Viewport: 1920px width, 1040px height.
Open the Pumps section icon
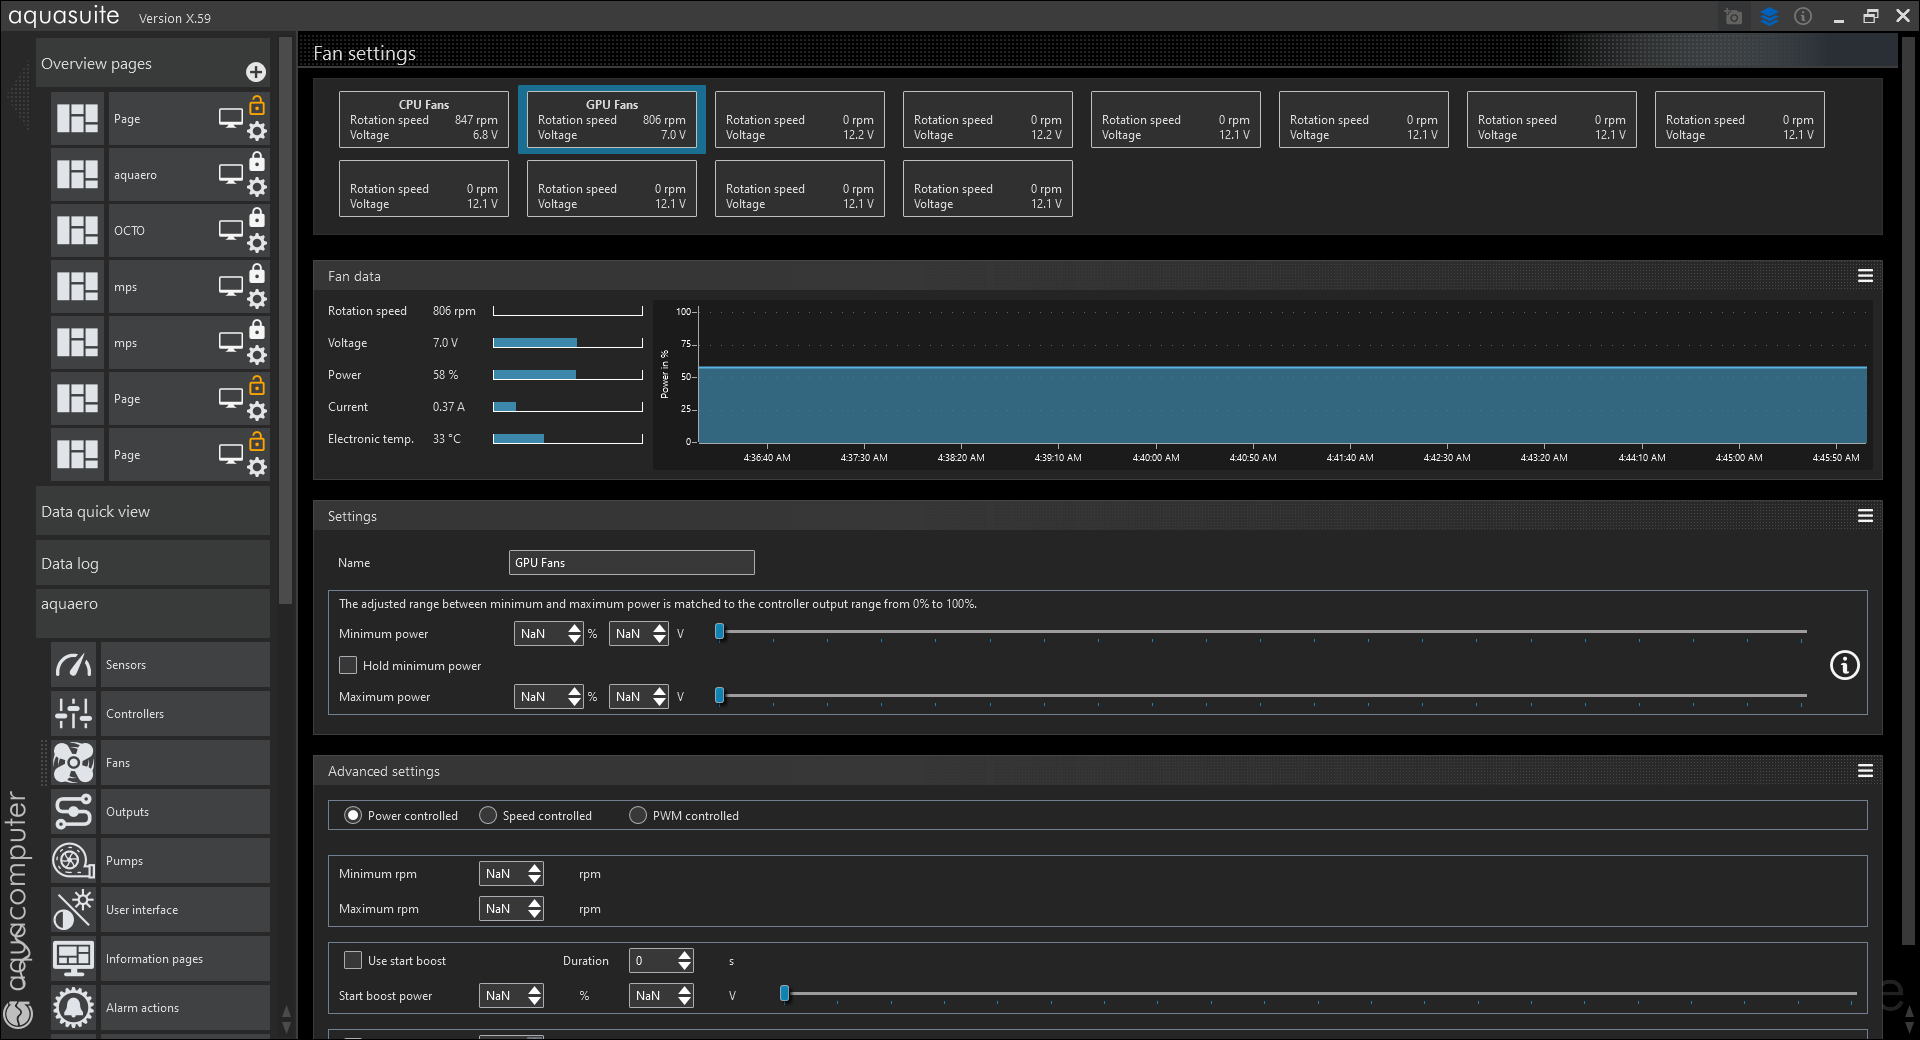click(73, 861)
